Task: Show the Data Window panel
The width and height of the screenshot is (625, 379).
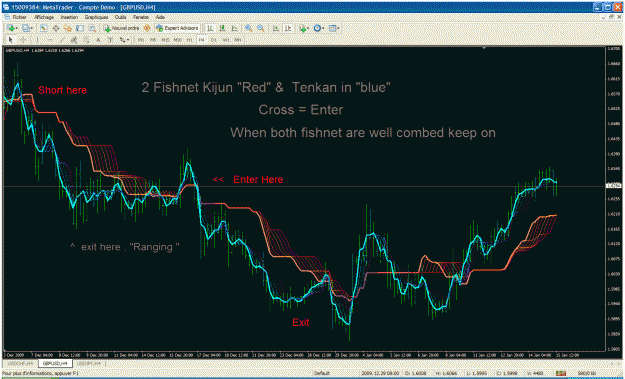Action: [x=56, y=28]
